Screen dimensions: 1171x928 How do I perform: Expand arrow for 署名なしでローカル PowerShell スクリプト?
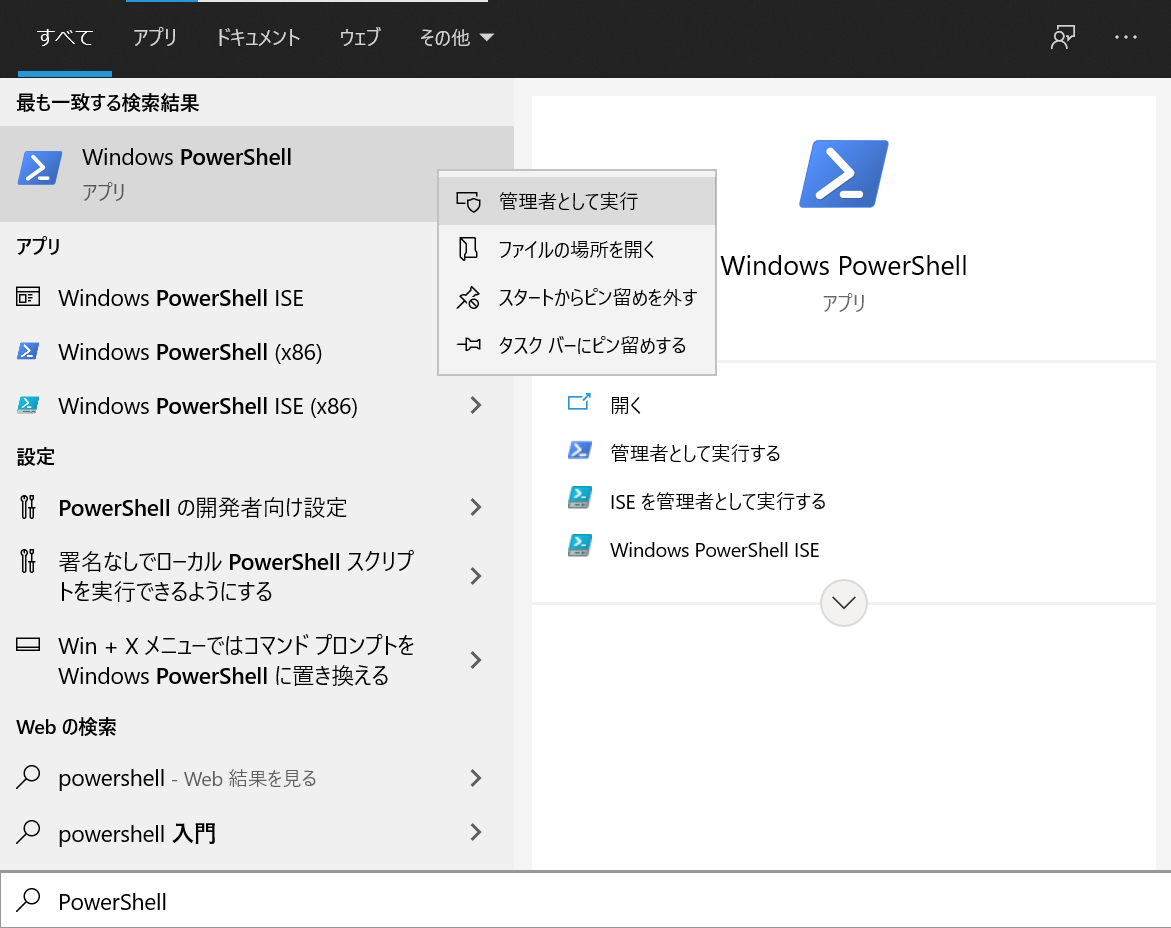click(x=476, y=576)
